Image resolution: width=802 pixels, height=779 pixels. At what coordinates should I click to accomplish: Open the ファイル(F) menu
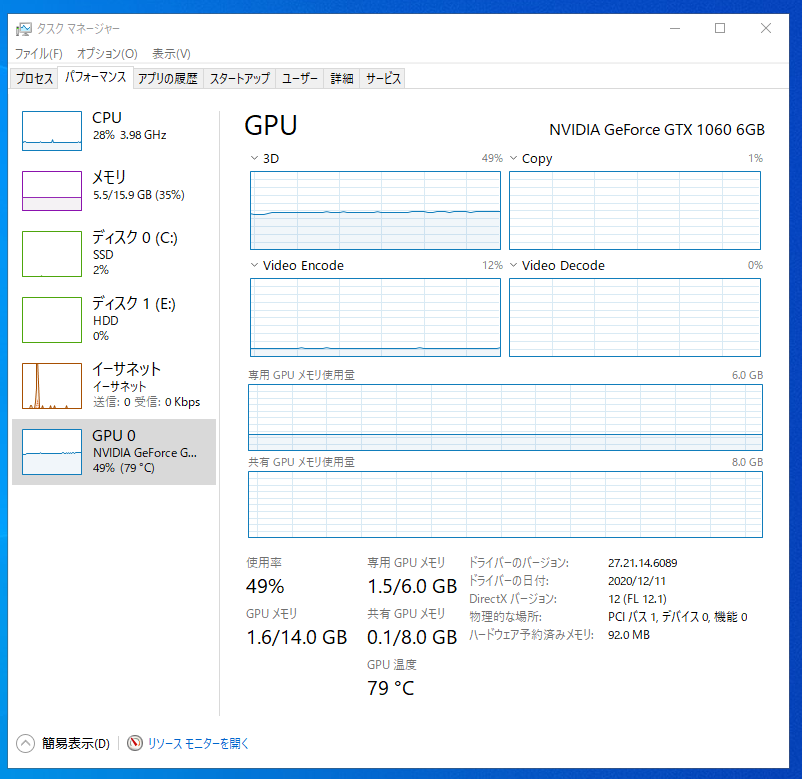[38, 54]
